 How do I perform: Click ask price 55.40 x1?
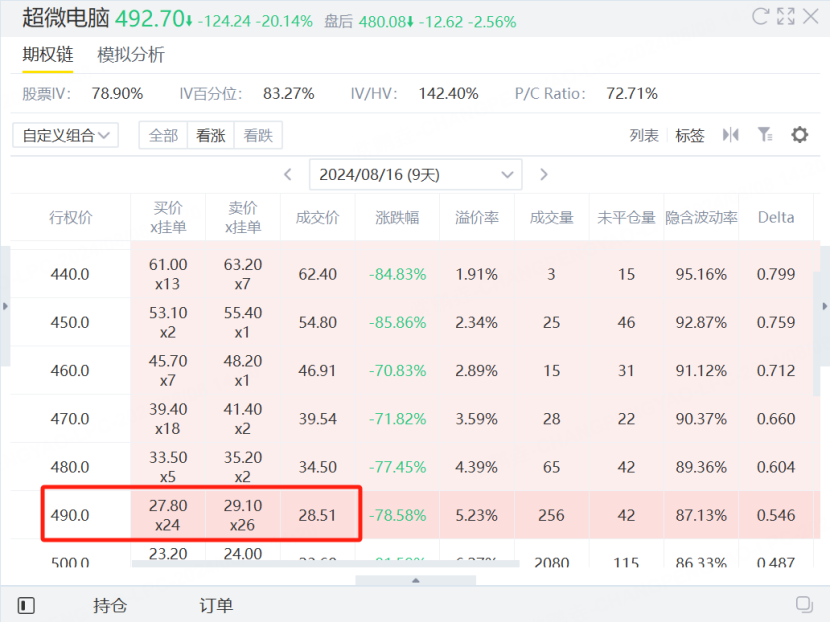[x=242, y=322]
